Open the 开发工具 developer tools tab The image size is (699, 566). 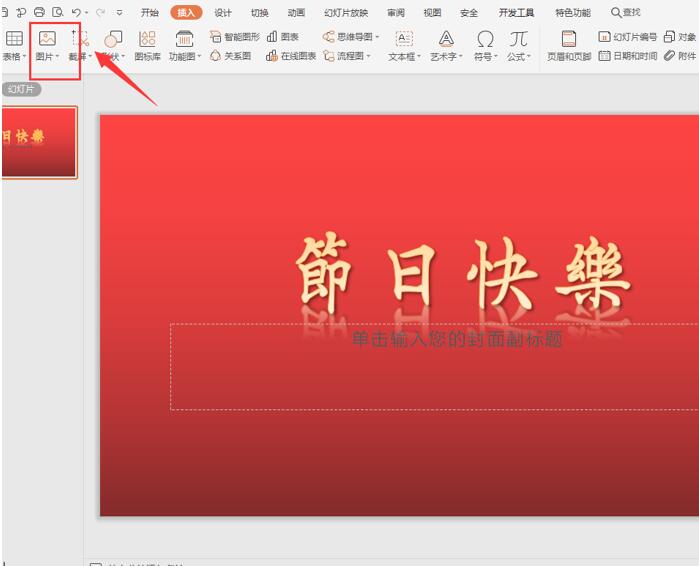[516, 12]
